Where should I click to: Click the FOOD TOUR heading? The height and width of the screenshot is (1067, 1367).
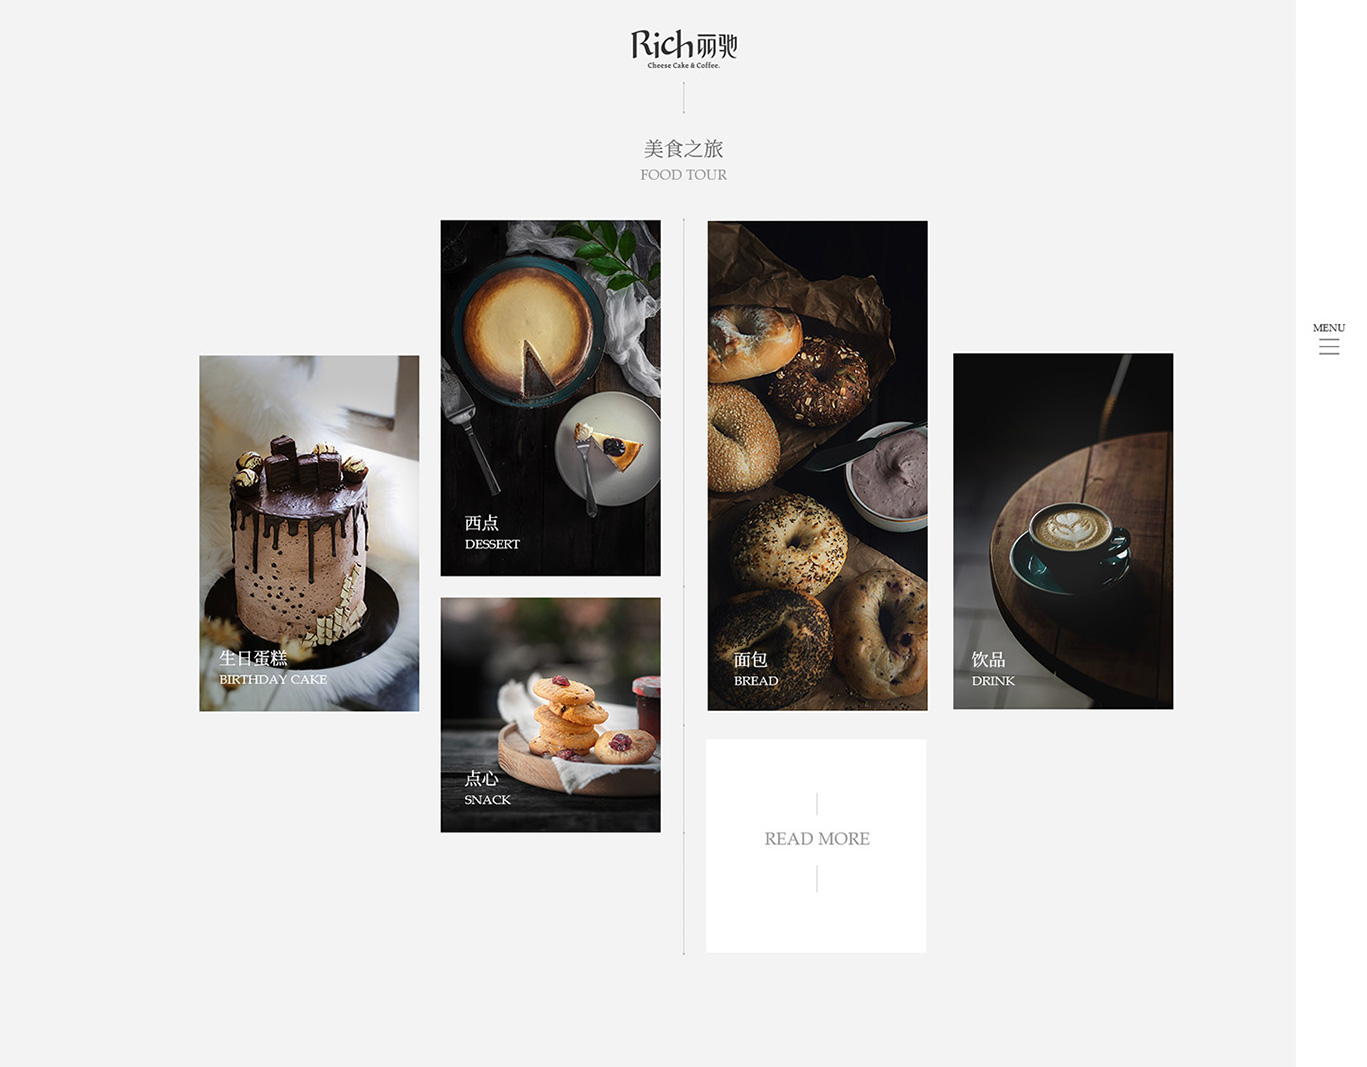(x=684, y=175)
